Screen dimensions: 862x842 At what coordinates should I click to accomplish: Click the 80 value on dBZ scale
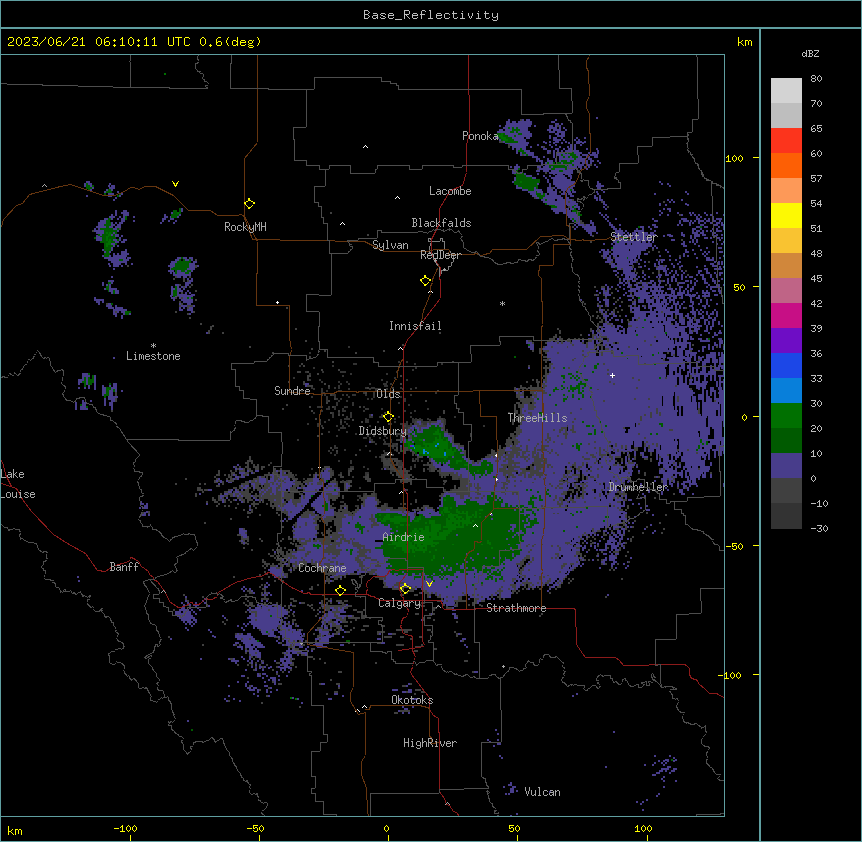816,79
